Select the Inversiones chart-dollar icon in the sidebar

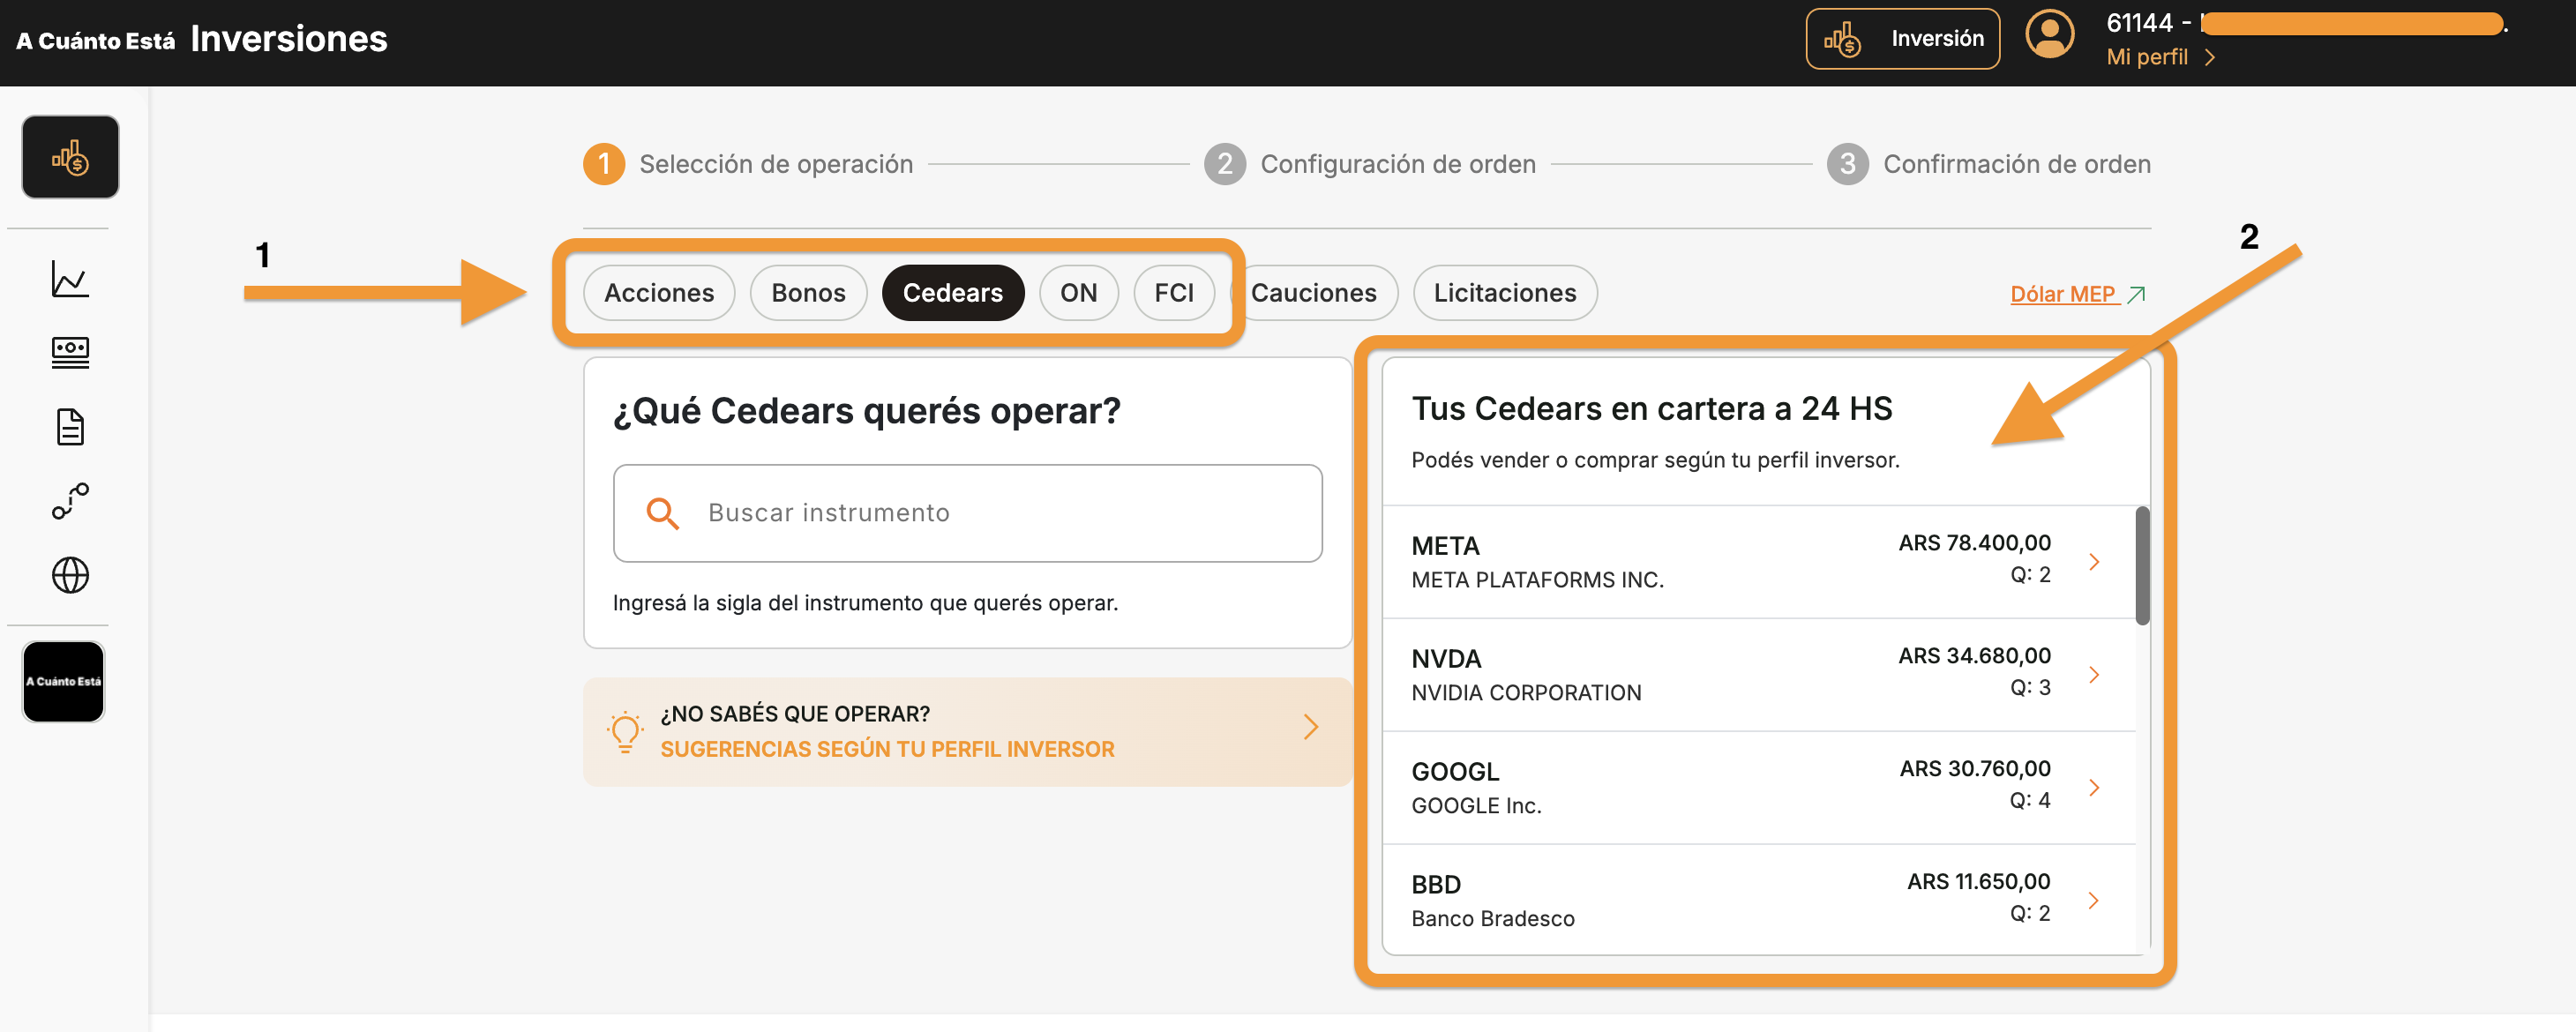(x=70, y=156)
